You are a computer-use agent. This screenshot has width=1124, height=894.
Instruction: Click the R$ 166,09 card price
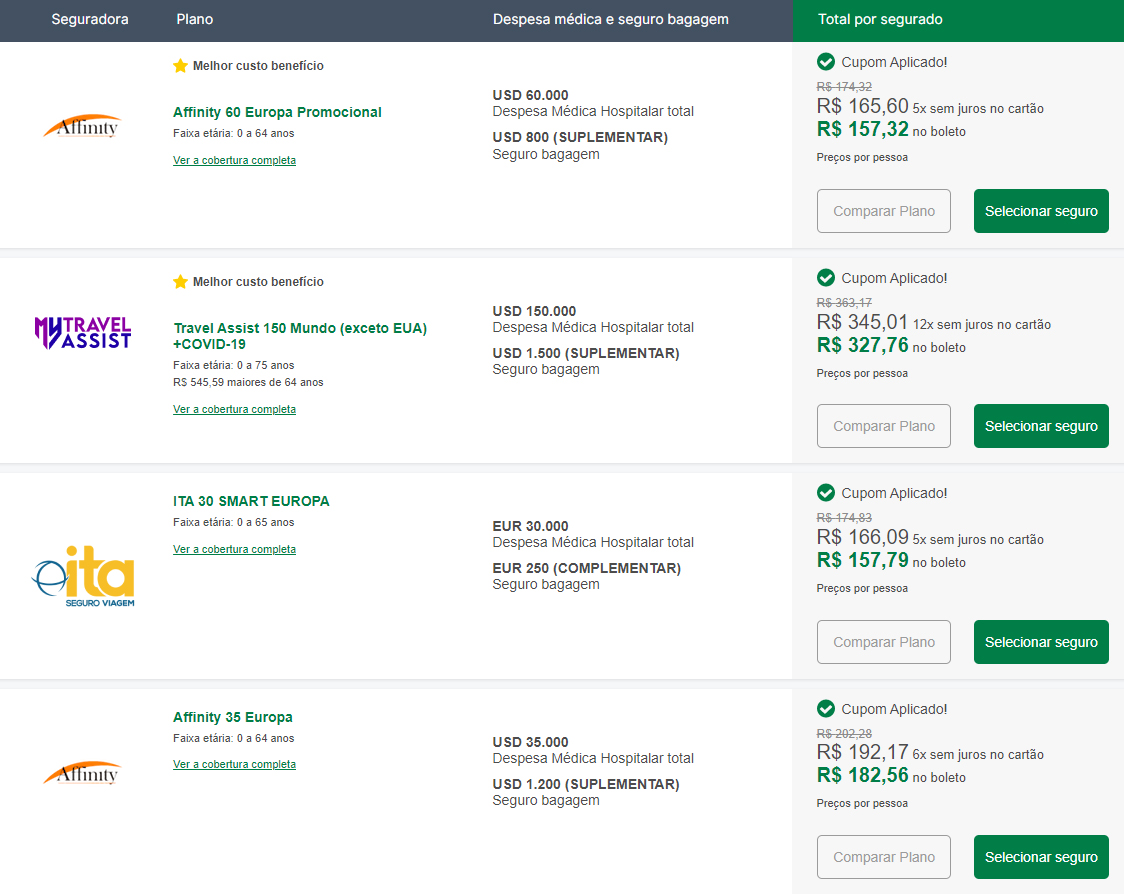(862, 537)
